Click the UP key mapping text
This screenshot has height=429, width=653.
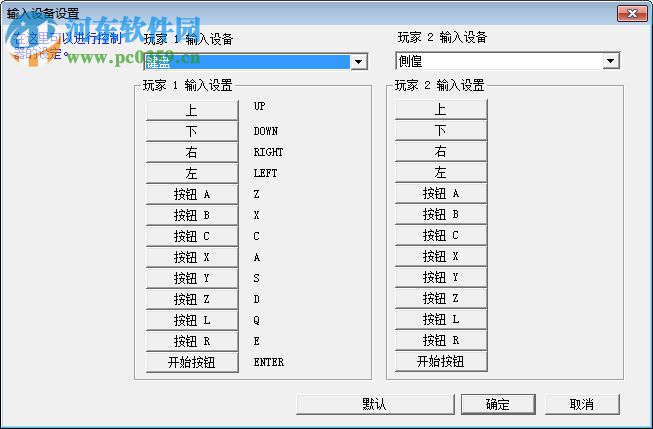coord(259,106)
